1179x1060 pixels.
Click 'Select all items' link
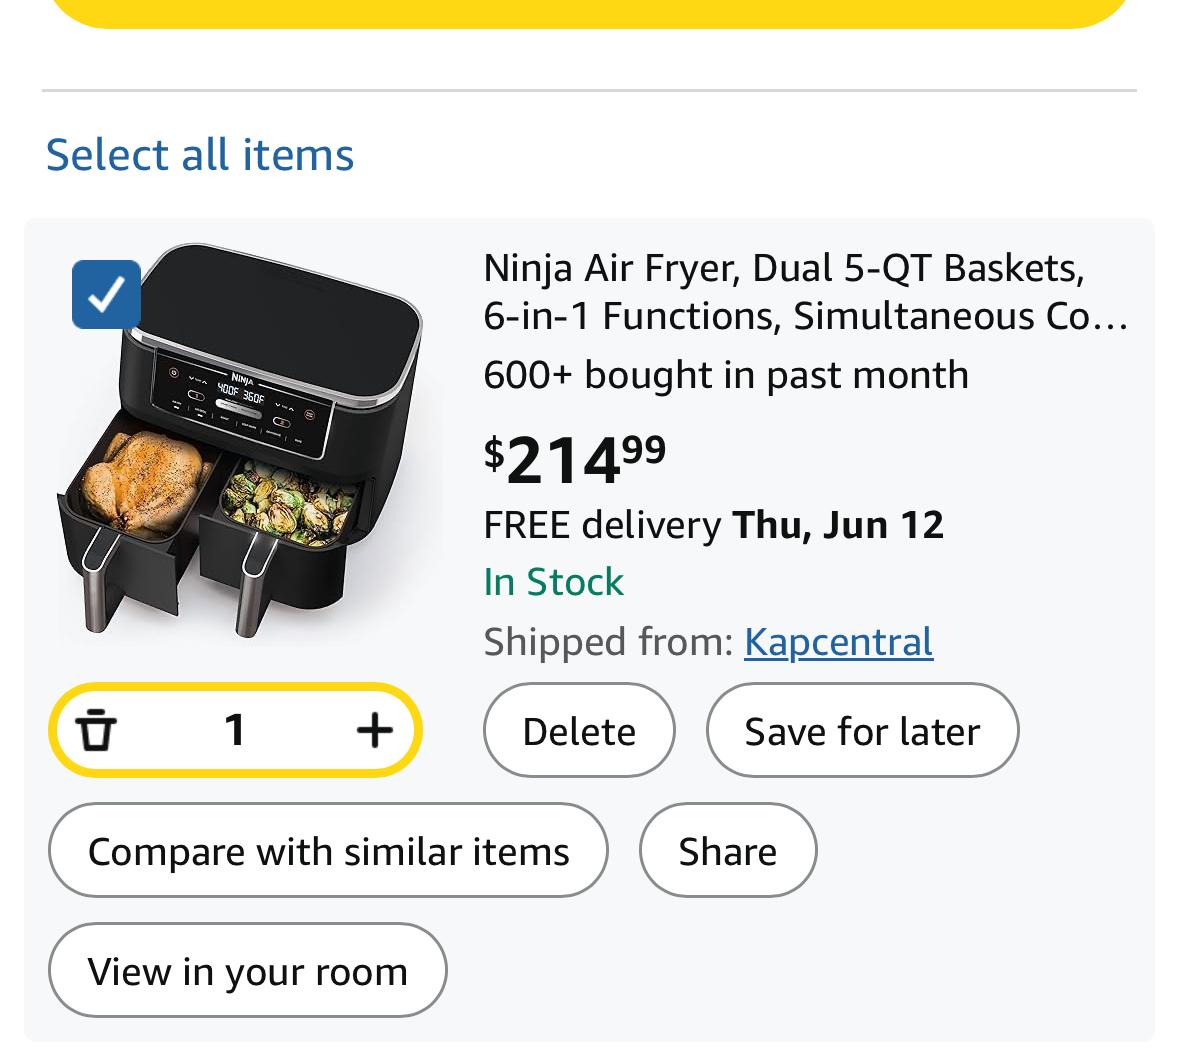200,155
